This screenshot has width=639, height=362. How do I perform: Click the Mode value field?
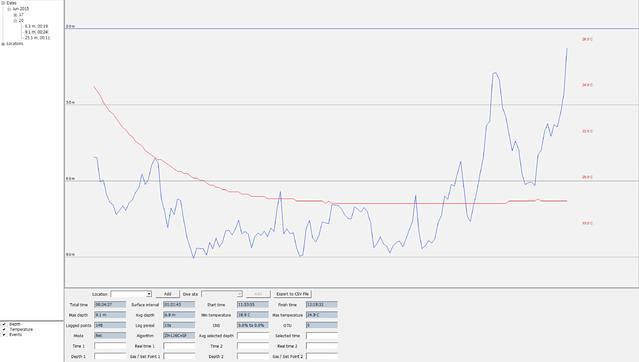pos(110,336)
